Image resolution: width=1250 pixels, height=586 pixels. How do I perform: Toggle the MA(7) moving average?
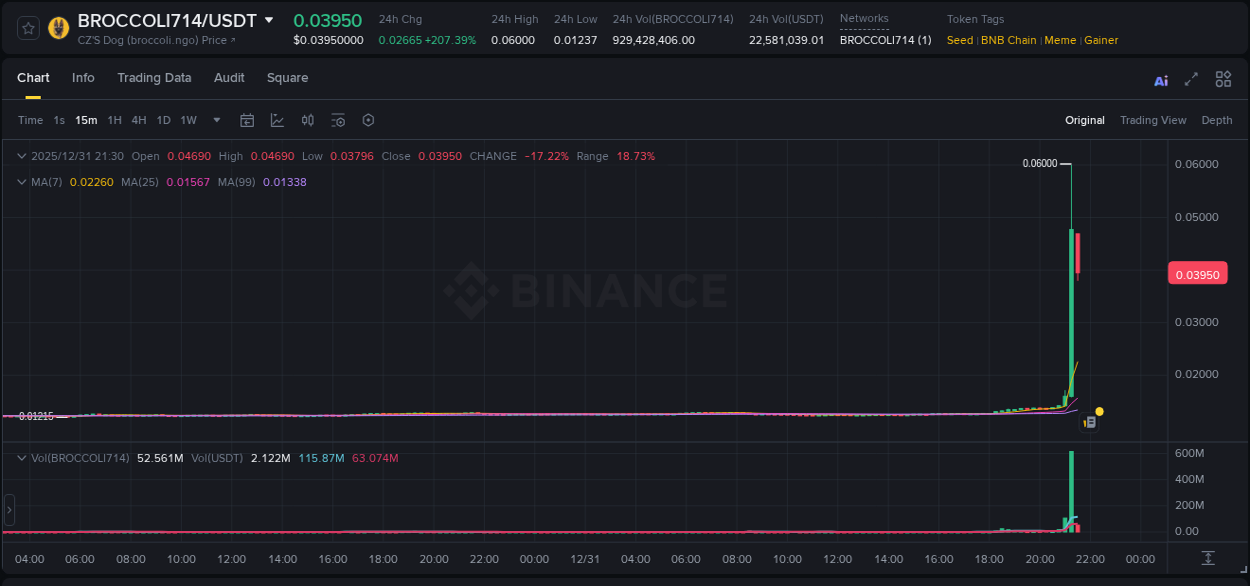click(x=42, y=181)
